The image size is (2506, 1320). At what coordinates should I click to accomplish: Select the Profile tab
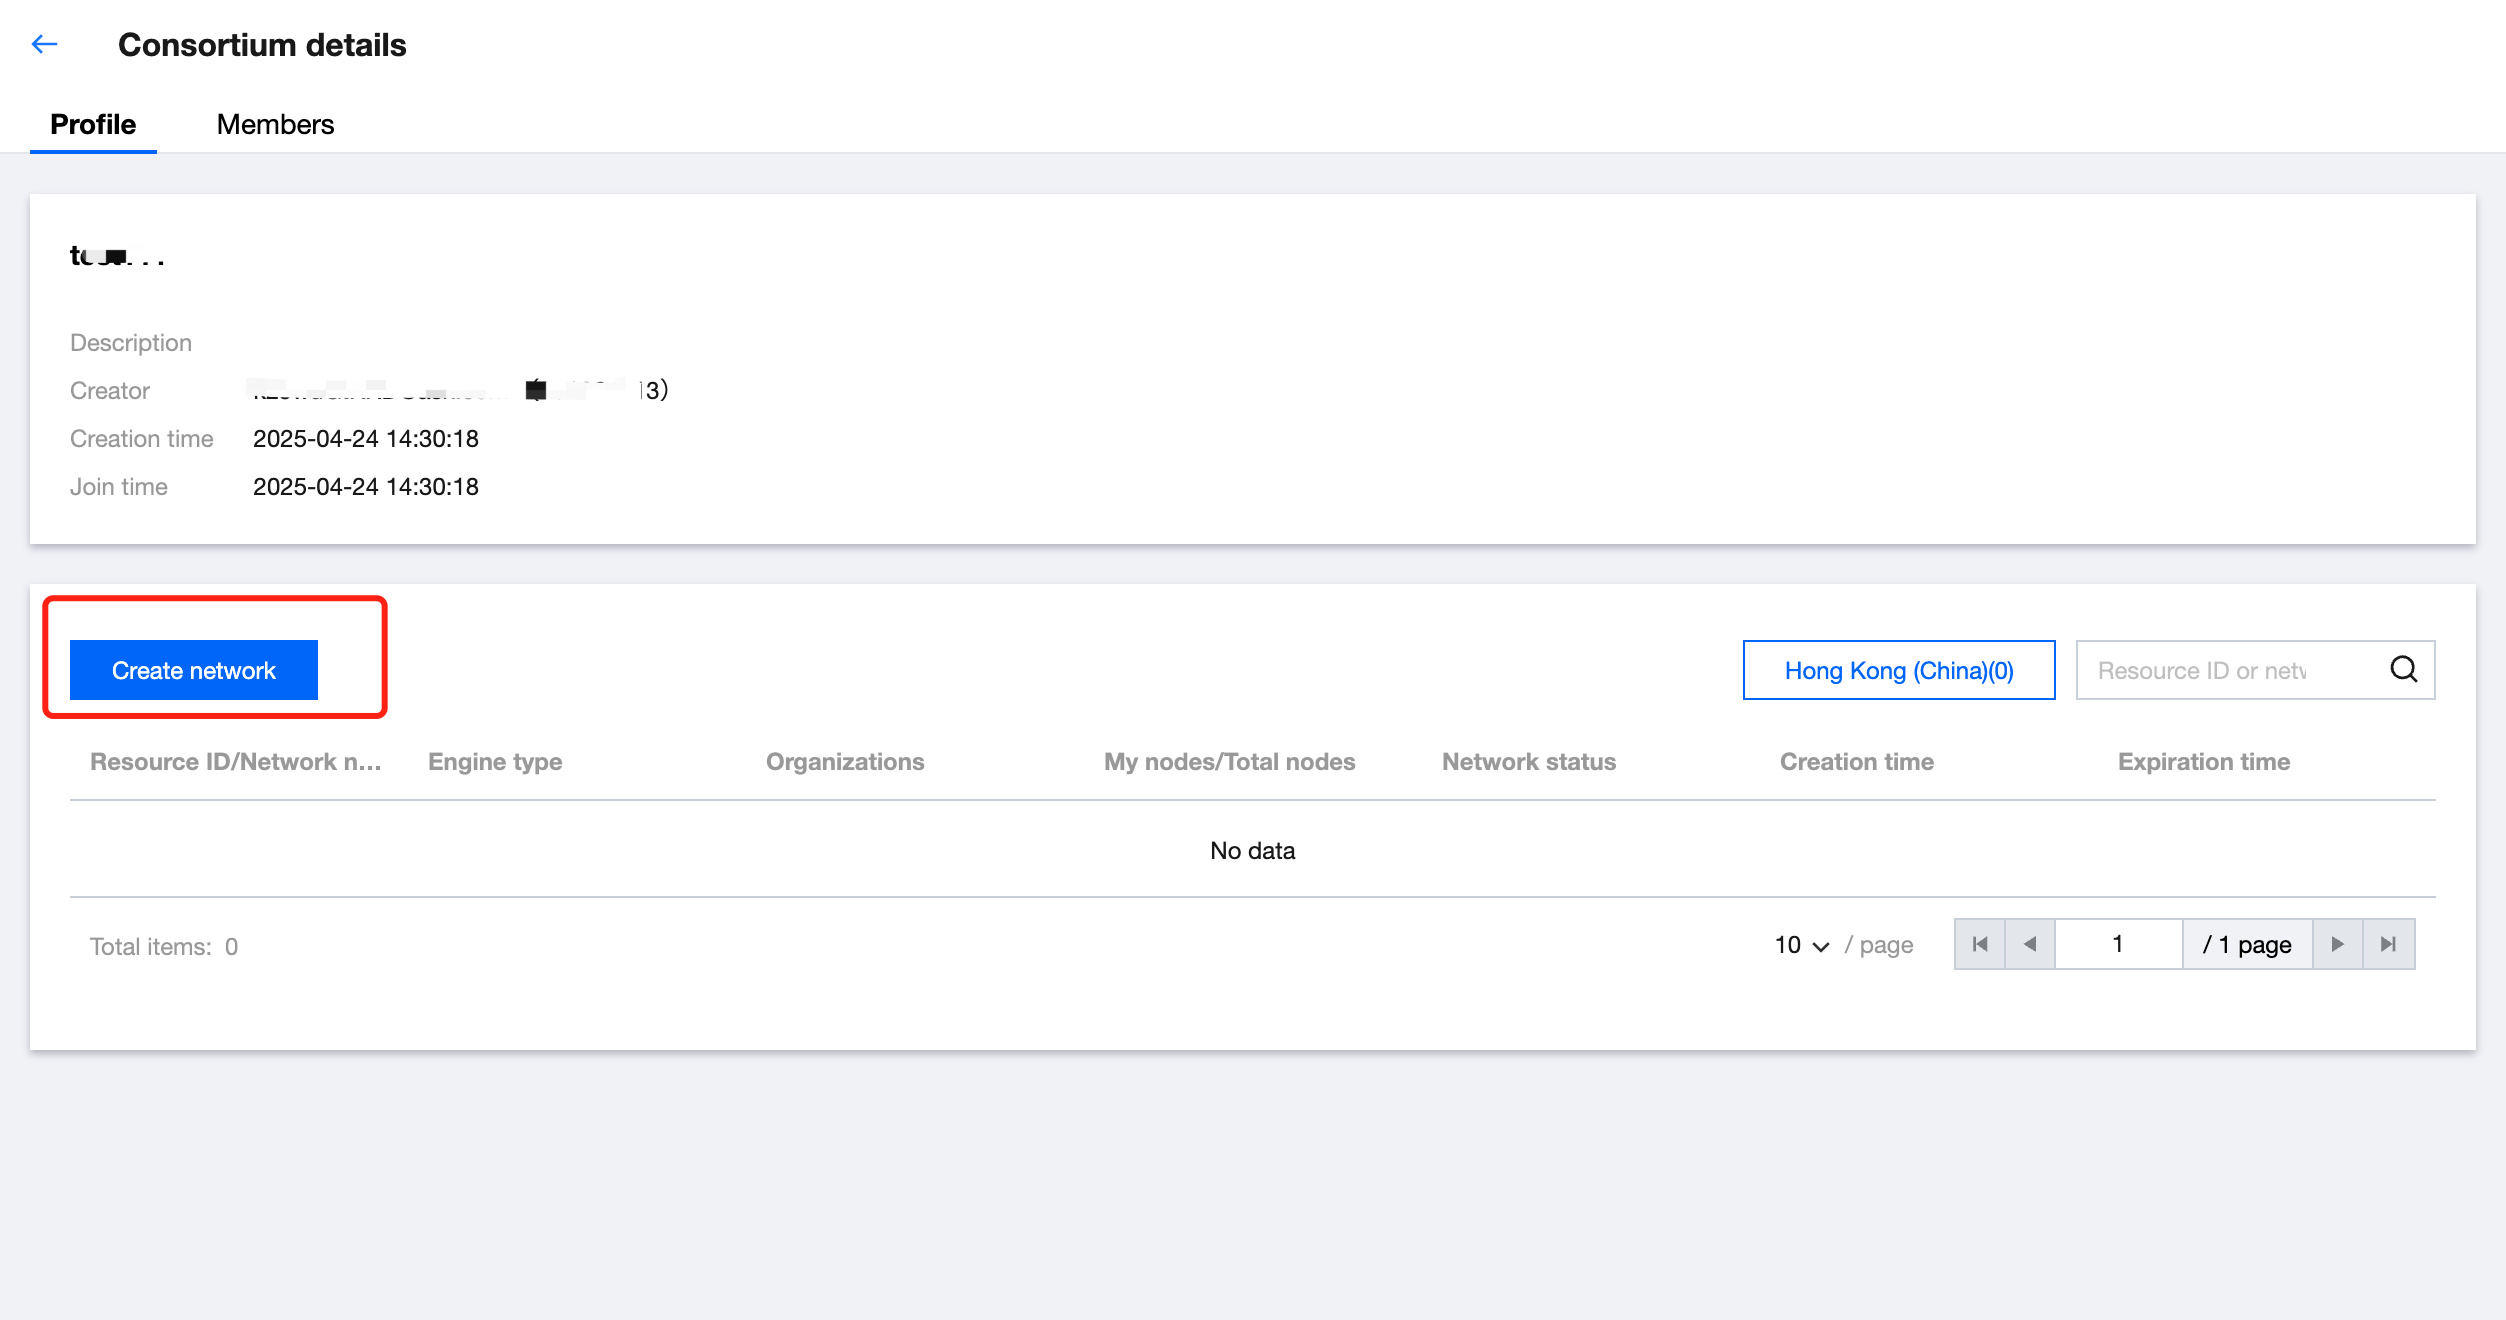pyautogui.click(x=93, y=124)
